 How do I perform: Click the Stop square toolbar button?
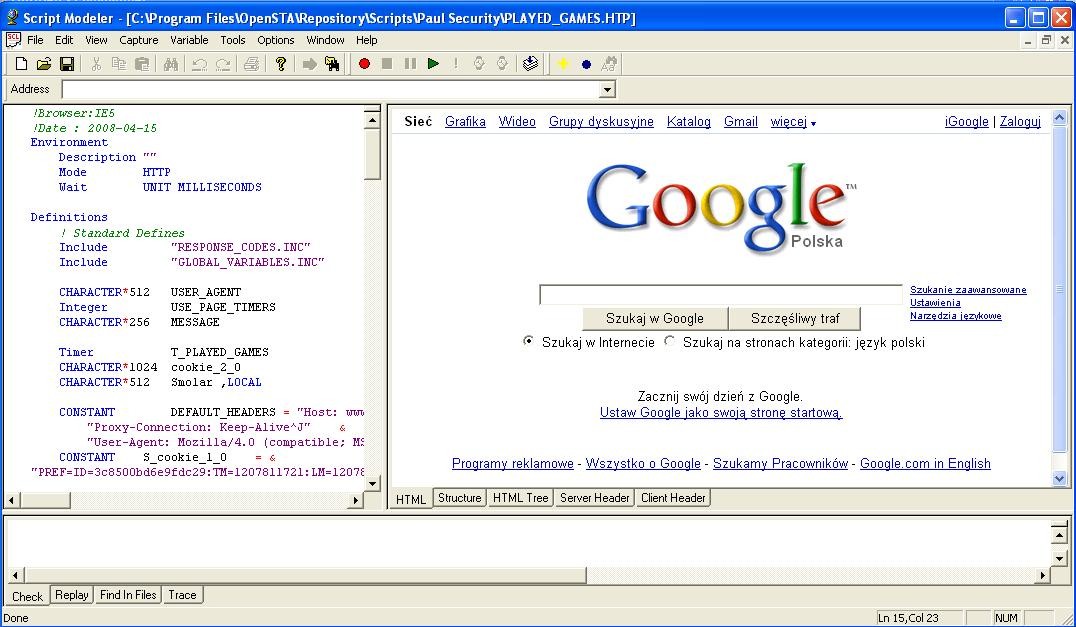coord(387,64)
